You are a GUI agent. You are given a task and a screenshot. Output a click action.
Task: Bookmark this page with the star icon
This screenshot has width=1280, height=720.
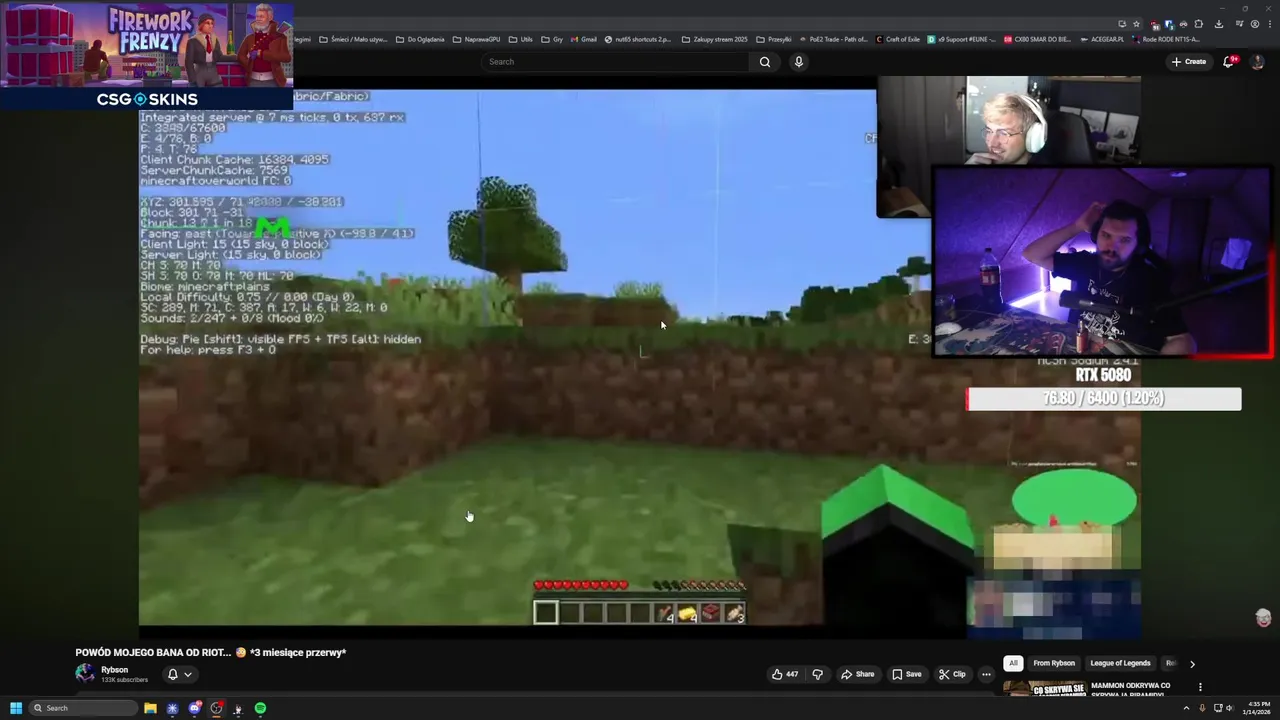[x=1136, y=24]
